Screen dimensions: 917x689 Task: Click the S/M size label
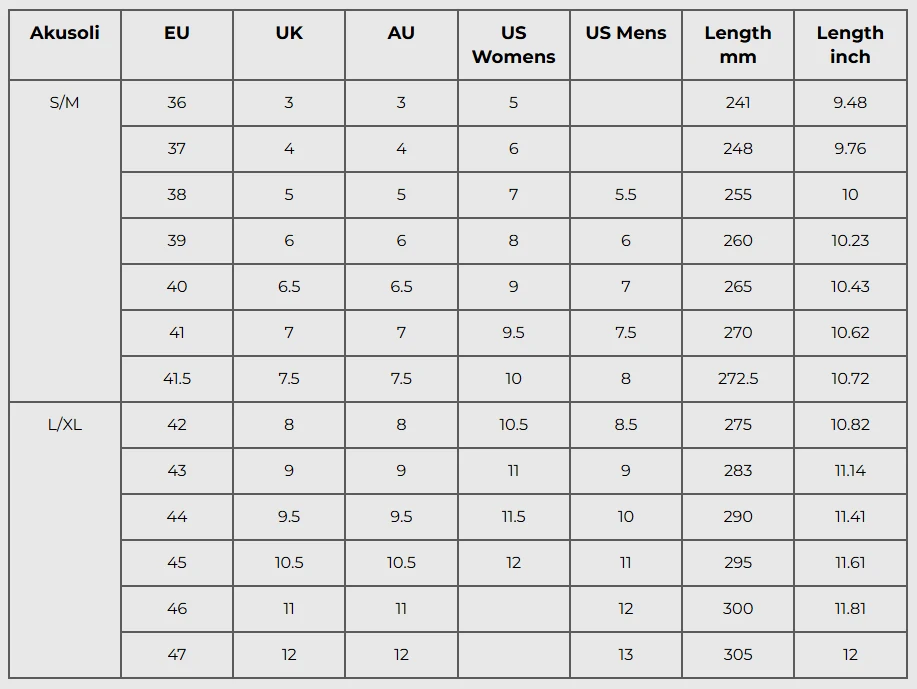[x=65, y=103]
